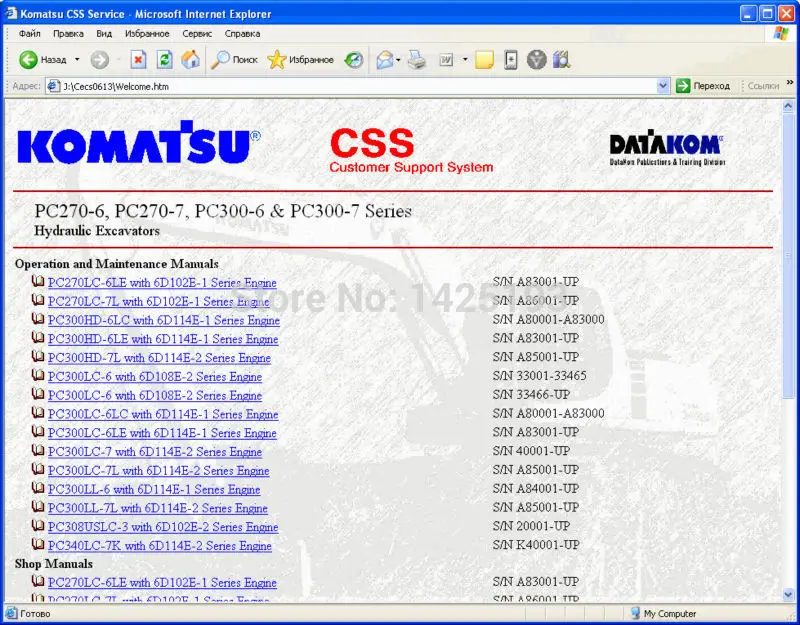Click the Stop loading icon

[139, 59]
